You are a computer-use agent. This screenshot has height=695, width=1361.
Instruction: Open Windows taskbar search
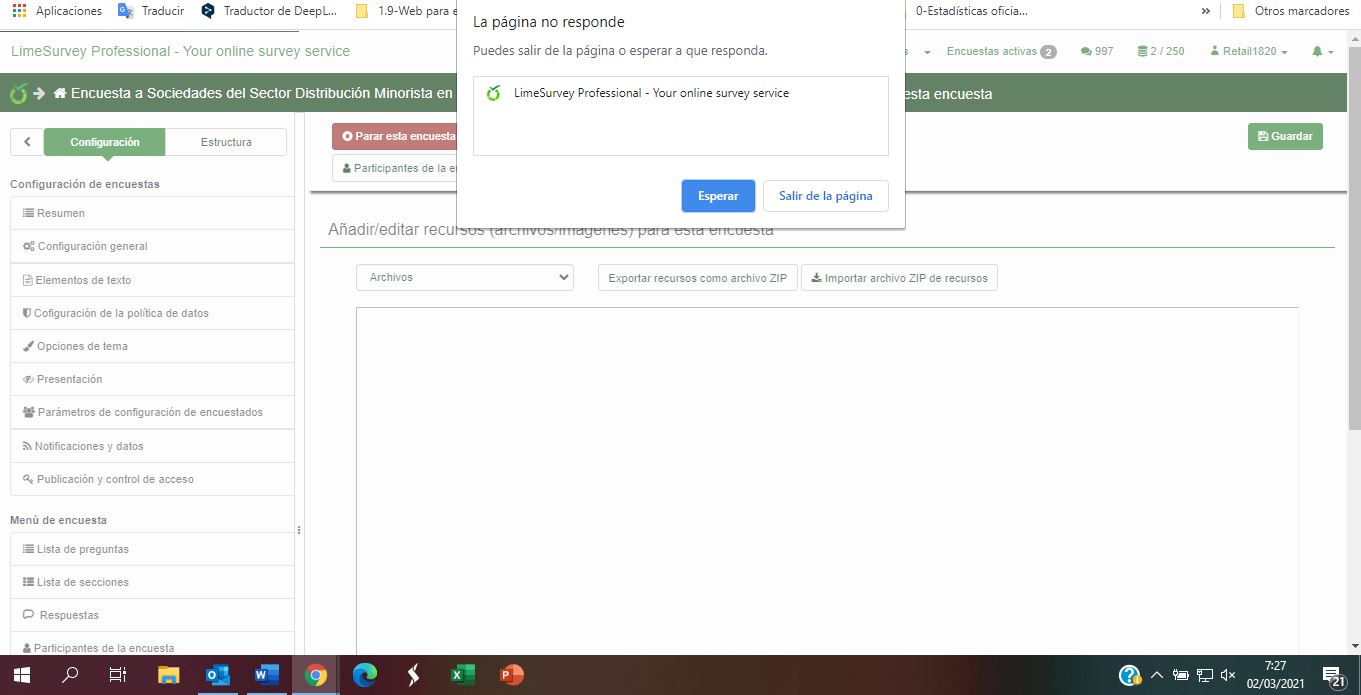70,675
